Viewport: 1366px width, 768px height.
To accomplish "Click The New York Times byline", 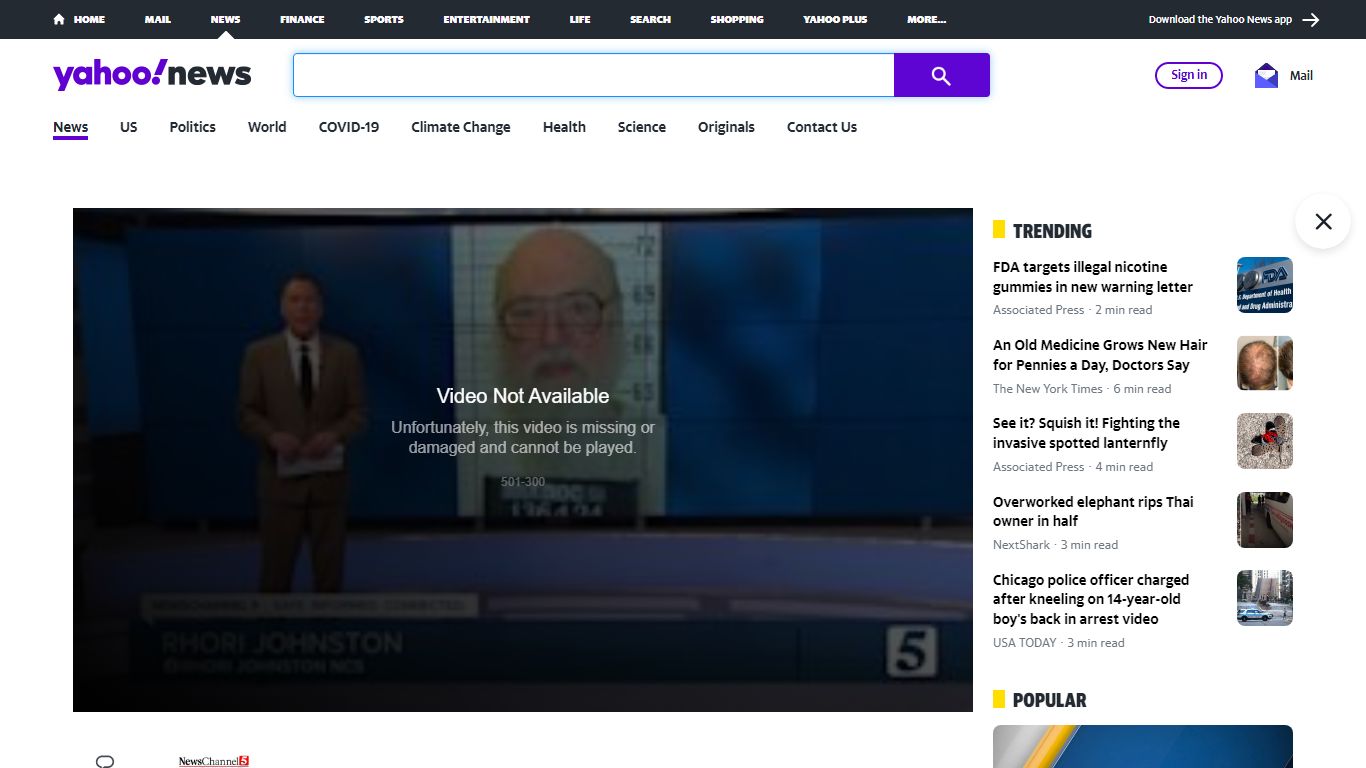I will 1082,389.
